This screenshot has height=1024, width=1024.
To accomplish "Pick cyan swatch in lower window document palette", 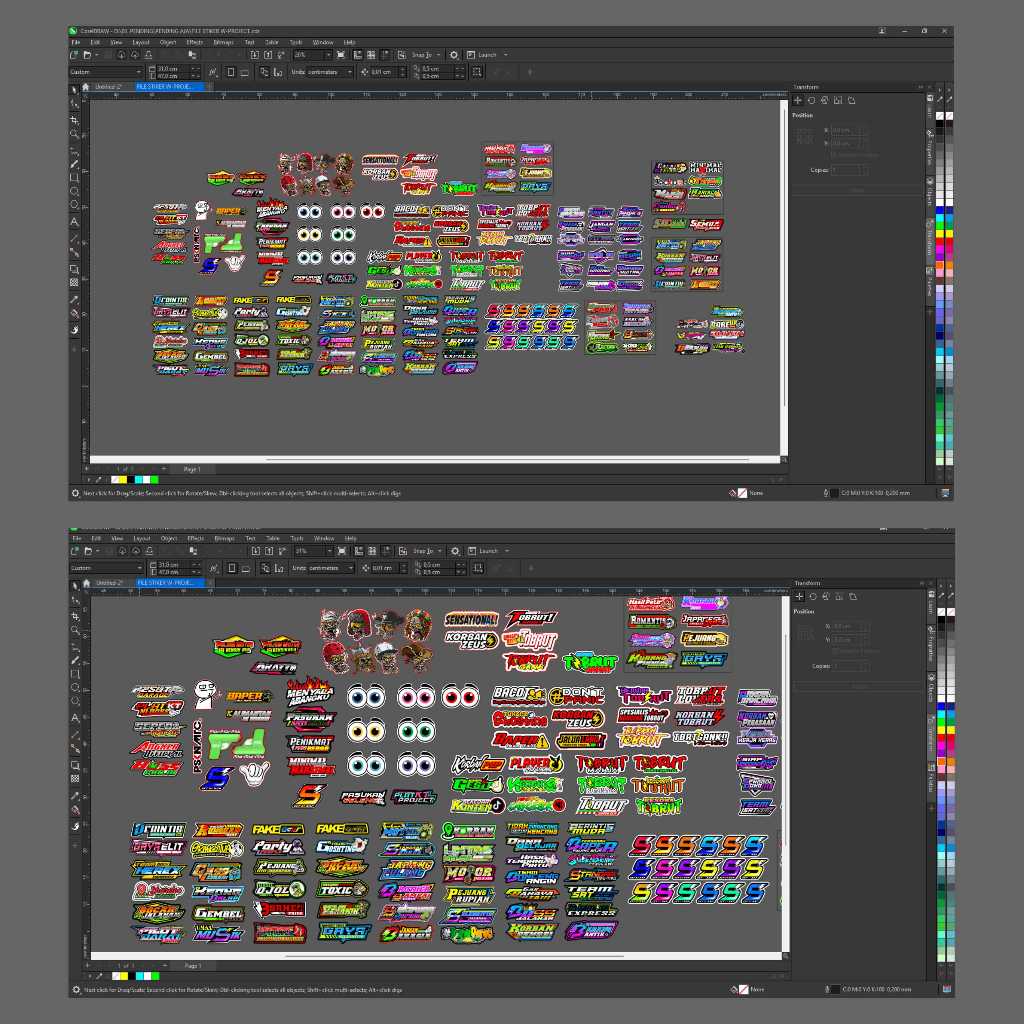I will [138, 976].
